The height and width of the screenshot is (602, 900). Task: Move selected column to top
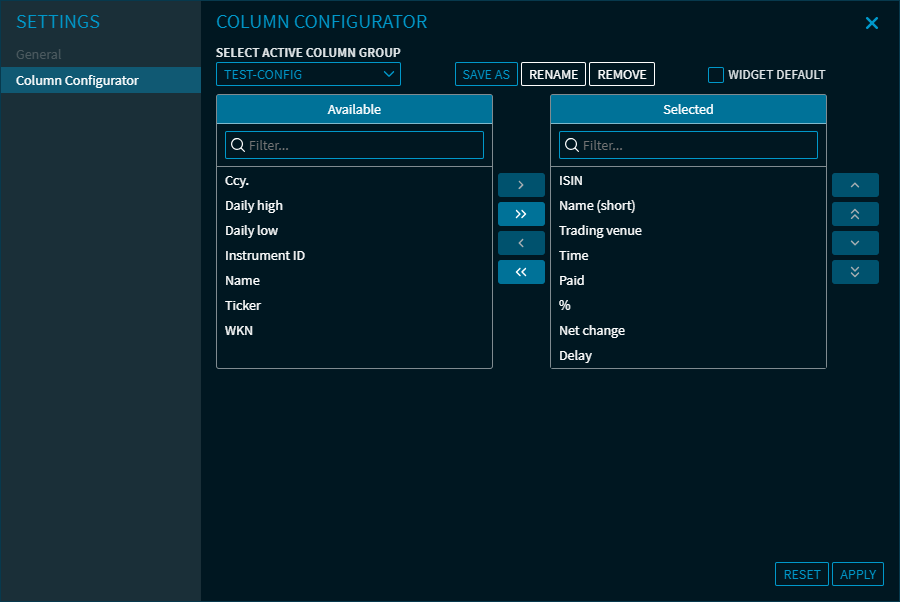(855, 214)
